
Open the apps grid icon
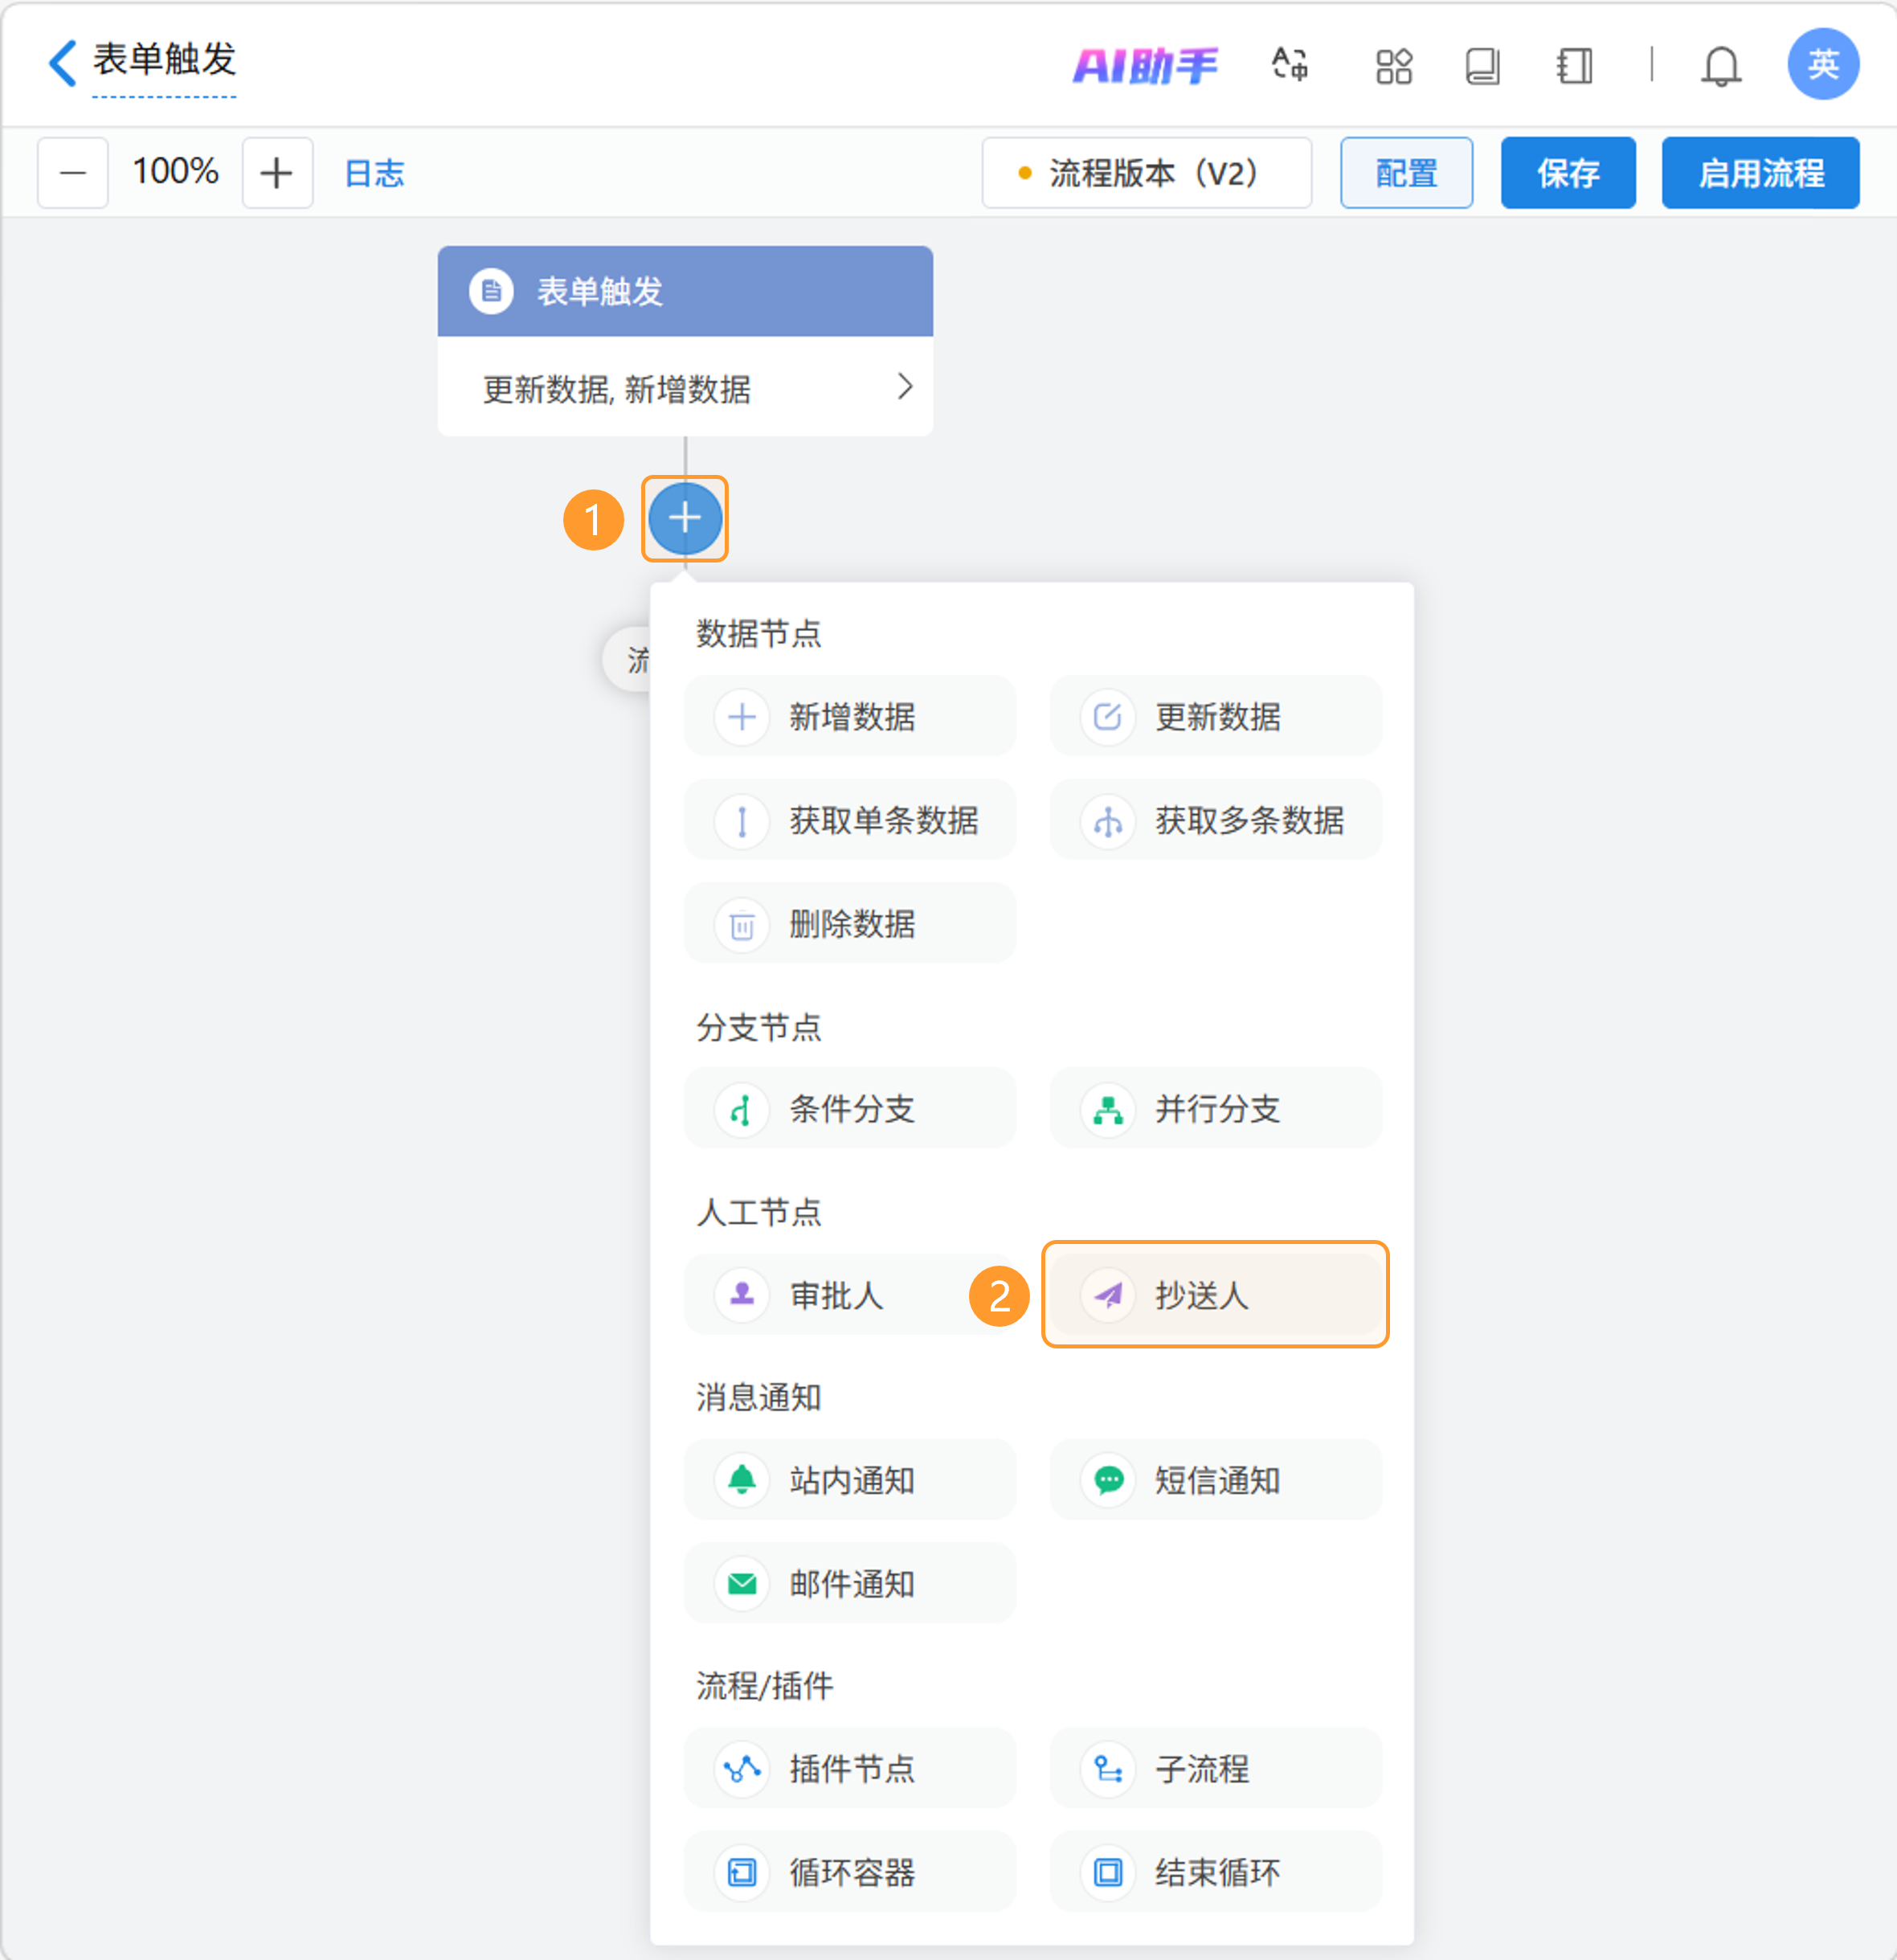click(1393, 66)
